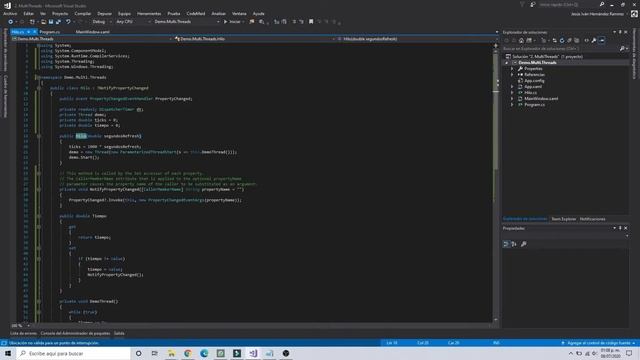Open the Solution Explorer search options dropdown
640x360 pixels.
(x=627, y=49)
